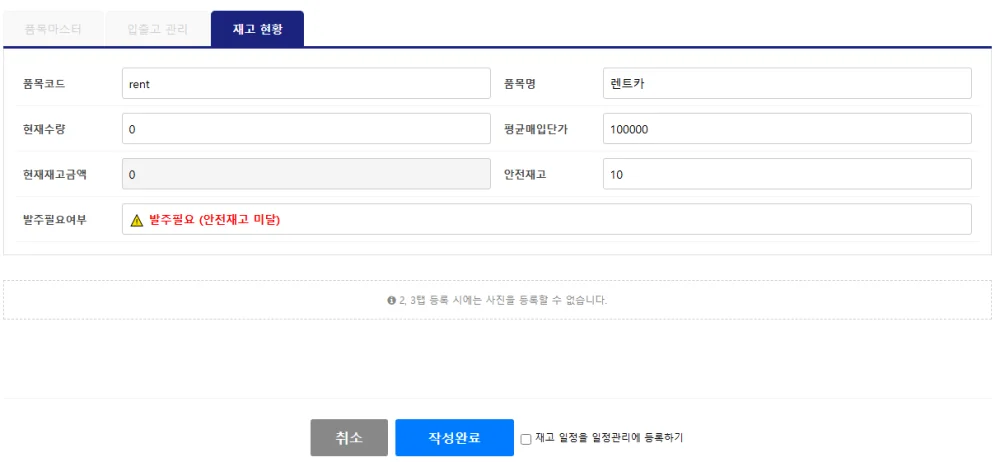Switch to the 품목마스터 tab

click(53, 29)
